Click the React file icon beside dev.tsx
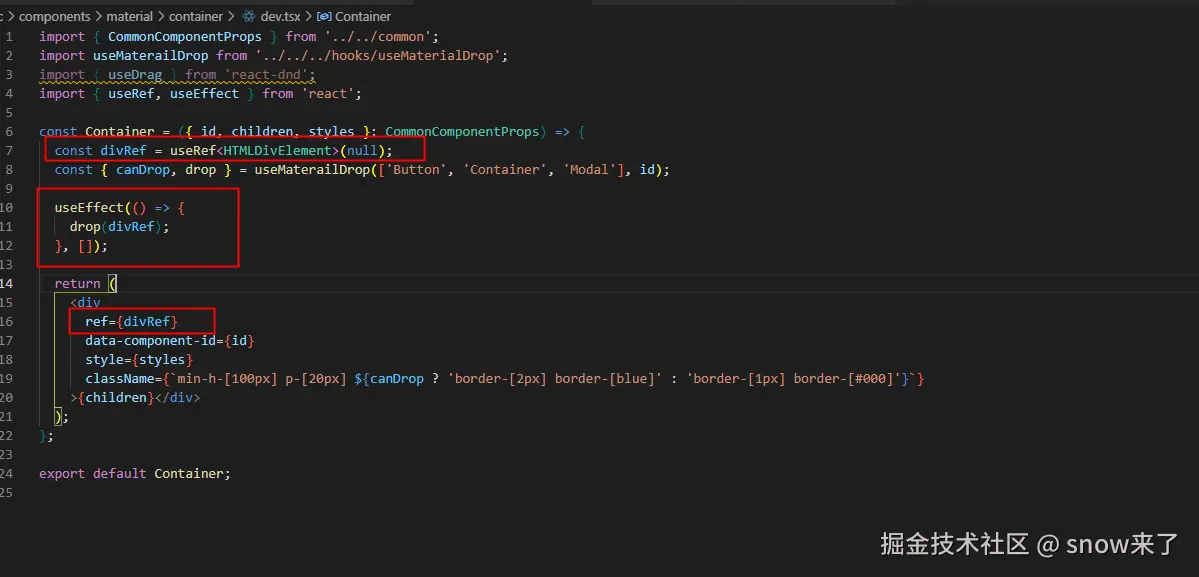This screenshot has width=1199, height=577. pos(249,16)
